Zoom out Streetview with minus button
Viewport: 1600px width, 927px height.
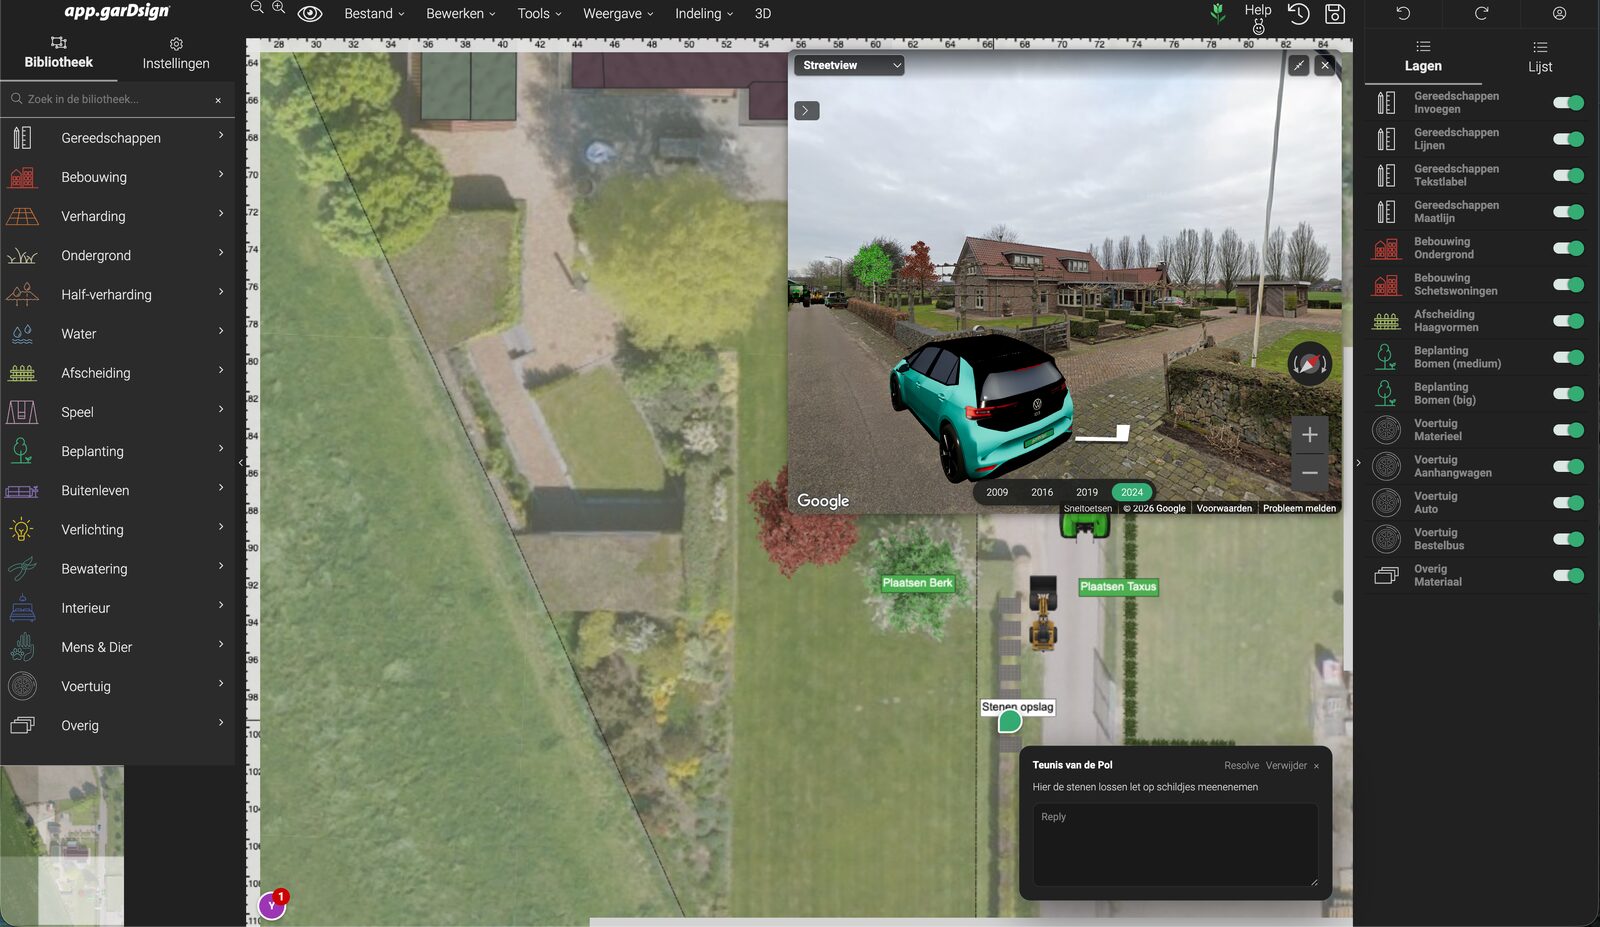click(x=1310, y=472)
